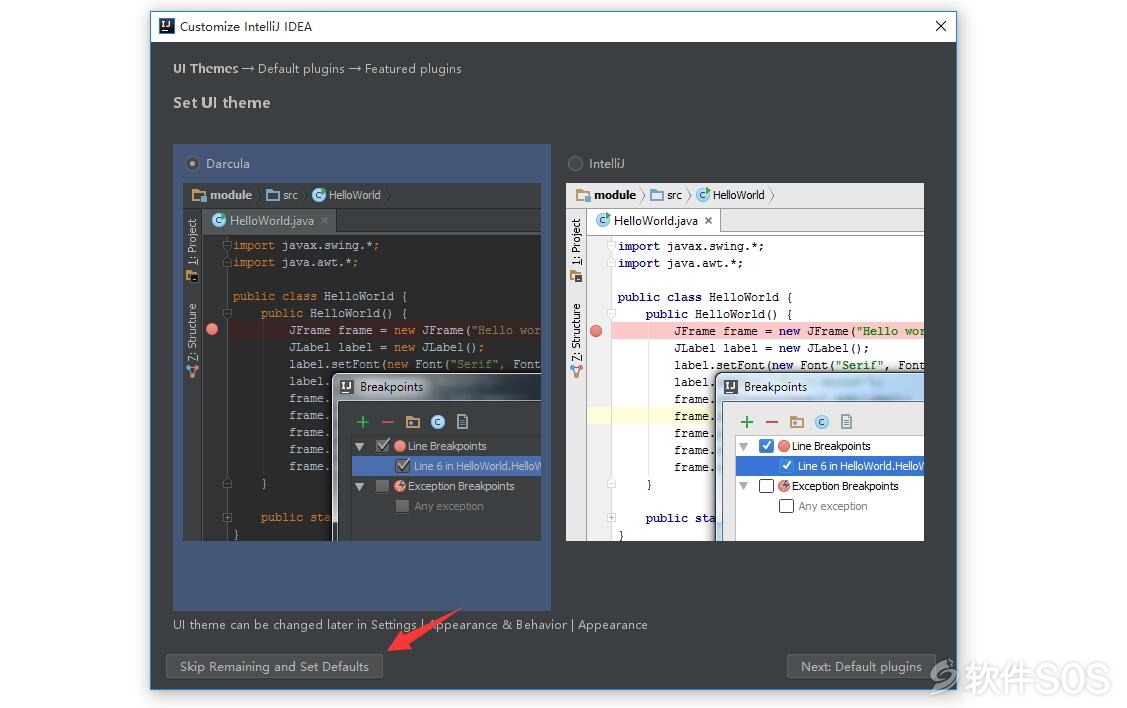Select HelloWorld.java tab in Darcula preview
Viewport: 1127px width, 708px height.
271,221
